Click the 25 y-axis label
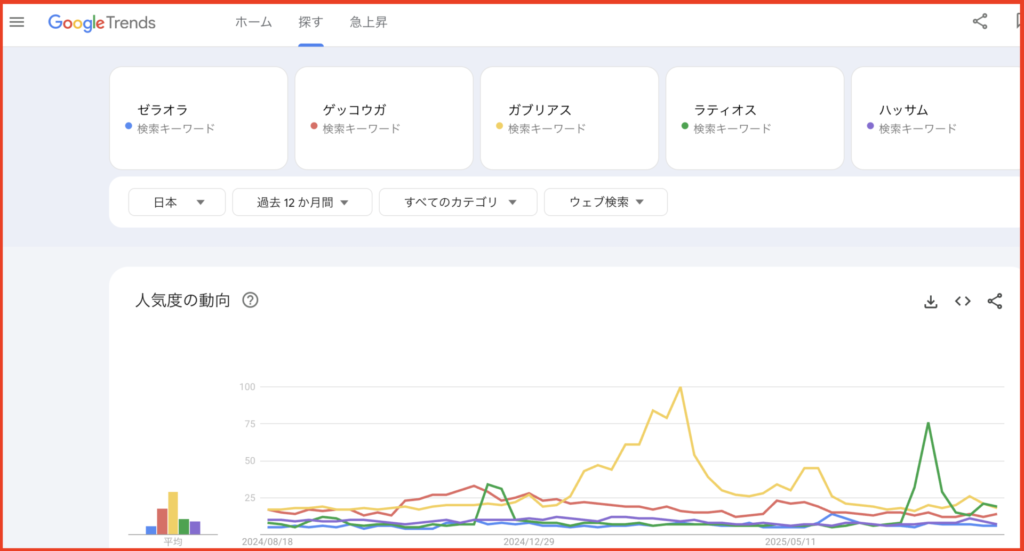 pos(250,497)
